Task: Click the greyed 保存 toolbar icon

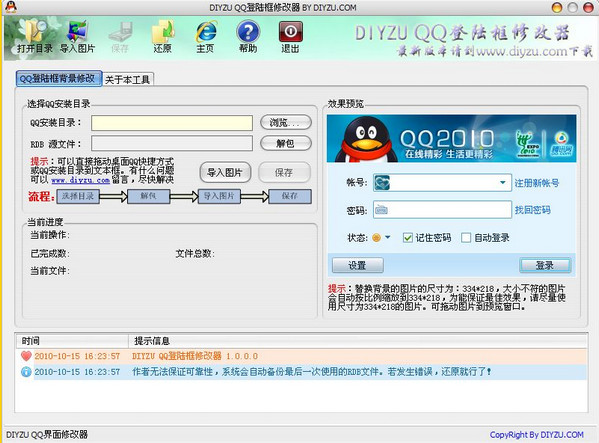Action: point(120,36)
